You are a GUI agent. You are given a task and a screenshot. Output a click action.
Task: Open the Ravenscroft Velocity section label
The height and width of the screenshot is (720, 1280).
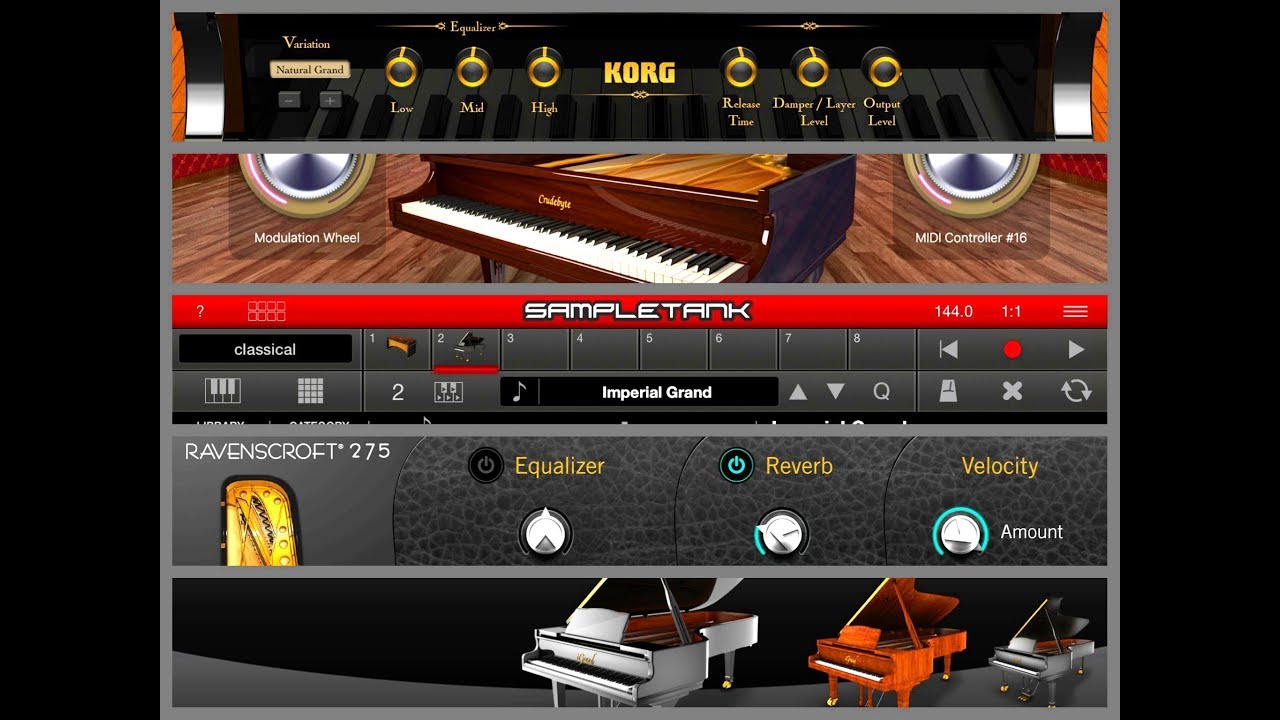[999, 466]
